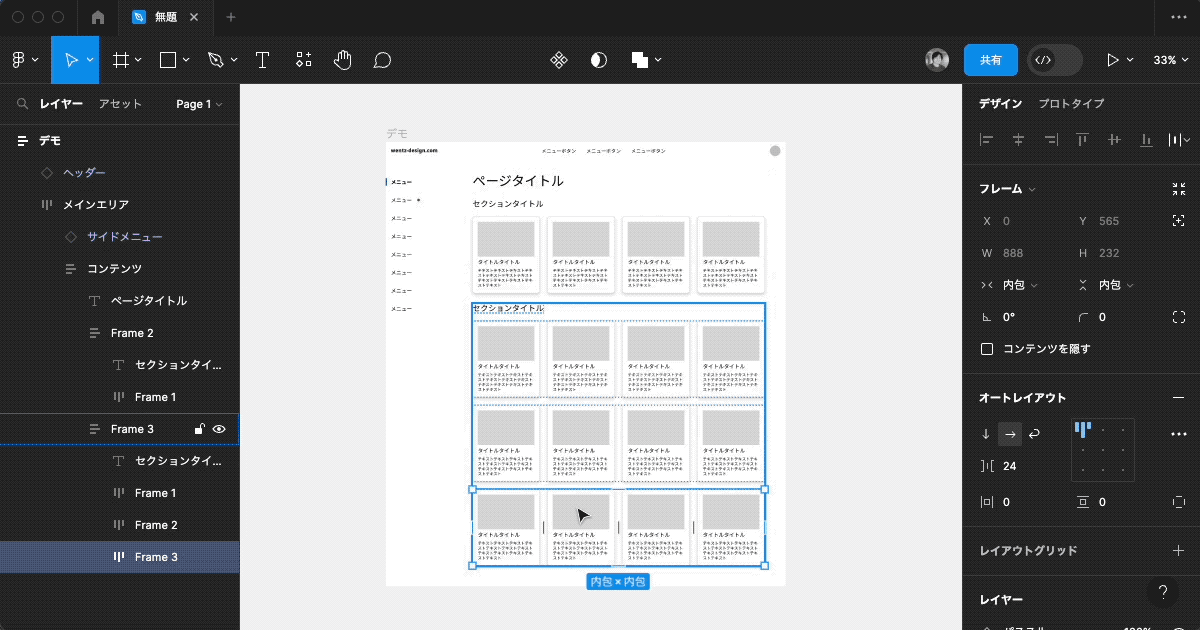Image resolution: width=1200 pixels, height=630 pixels.
Task: Set auto layout direction to horizontal
Action: (x=1010, y=434)
